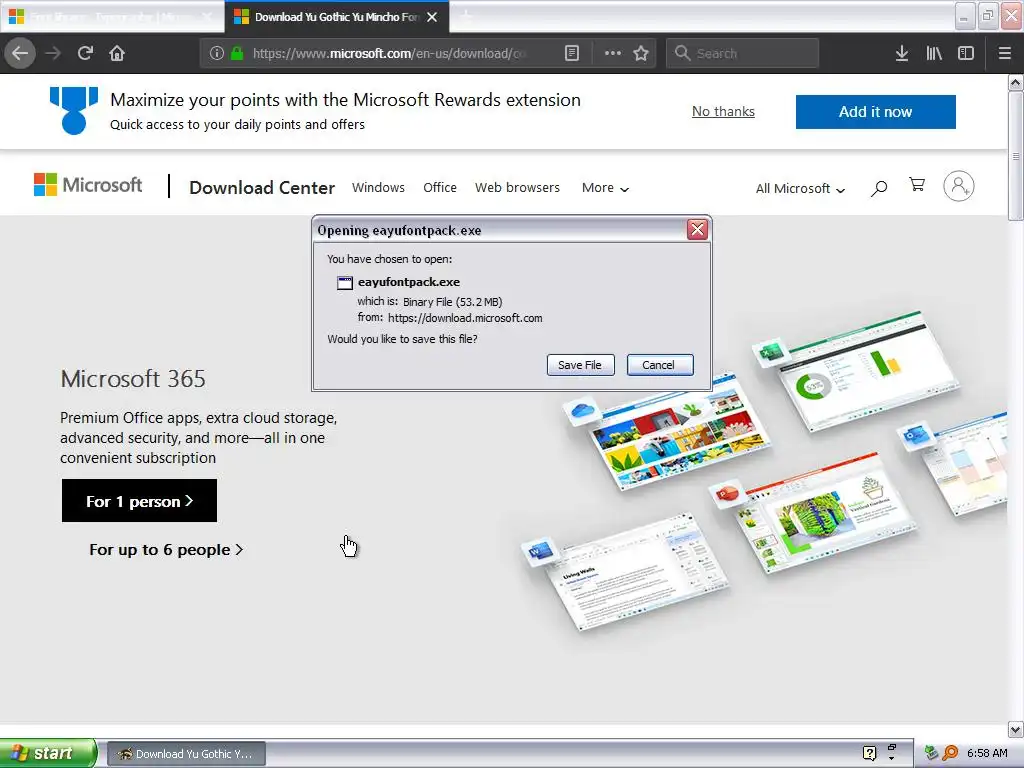Toggle the browser sidebar icon
This screenshot has width=1024, height=768.
(966, 53)
